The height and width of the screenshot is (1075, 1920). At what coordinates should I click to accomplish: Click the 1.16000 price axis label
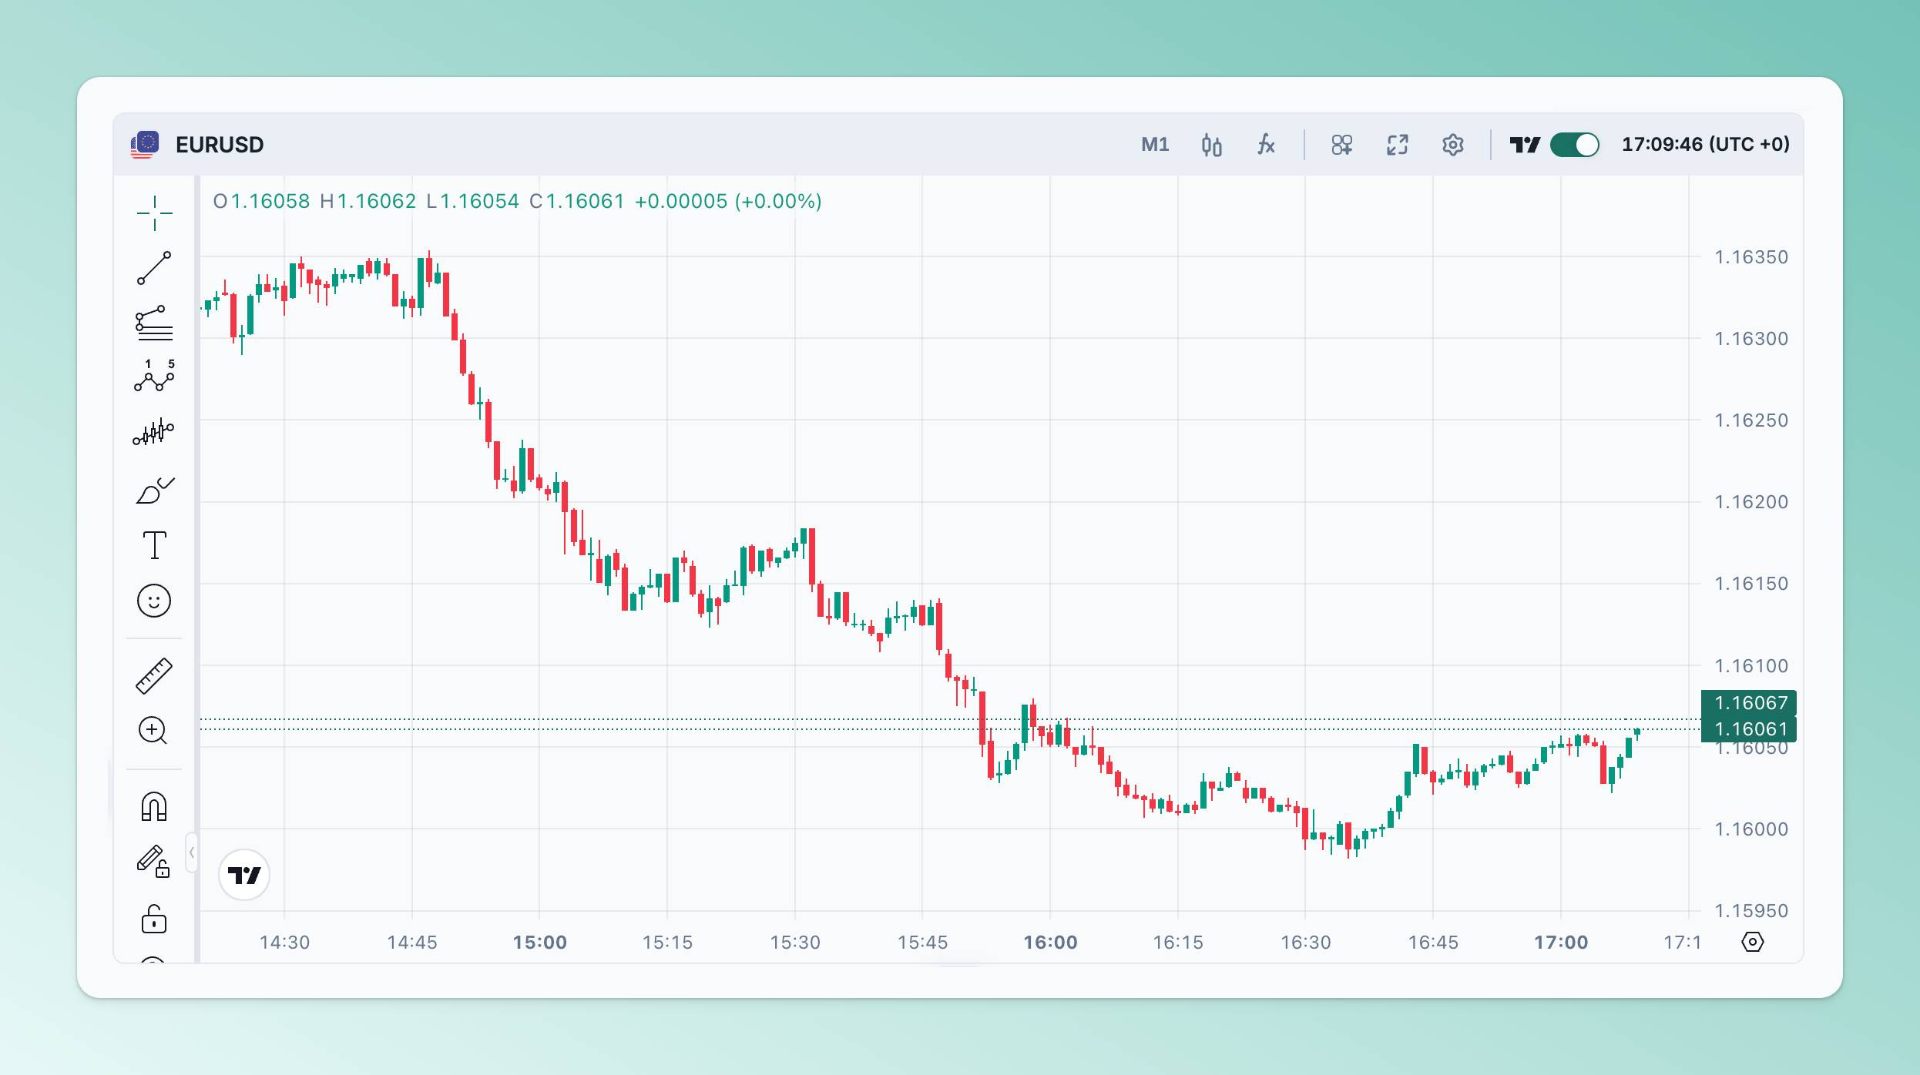pos(1751,829)
